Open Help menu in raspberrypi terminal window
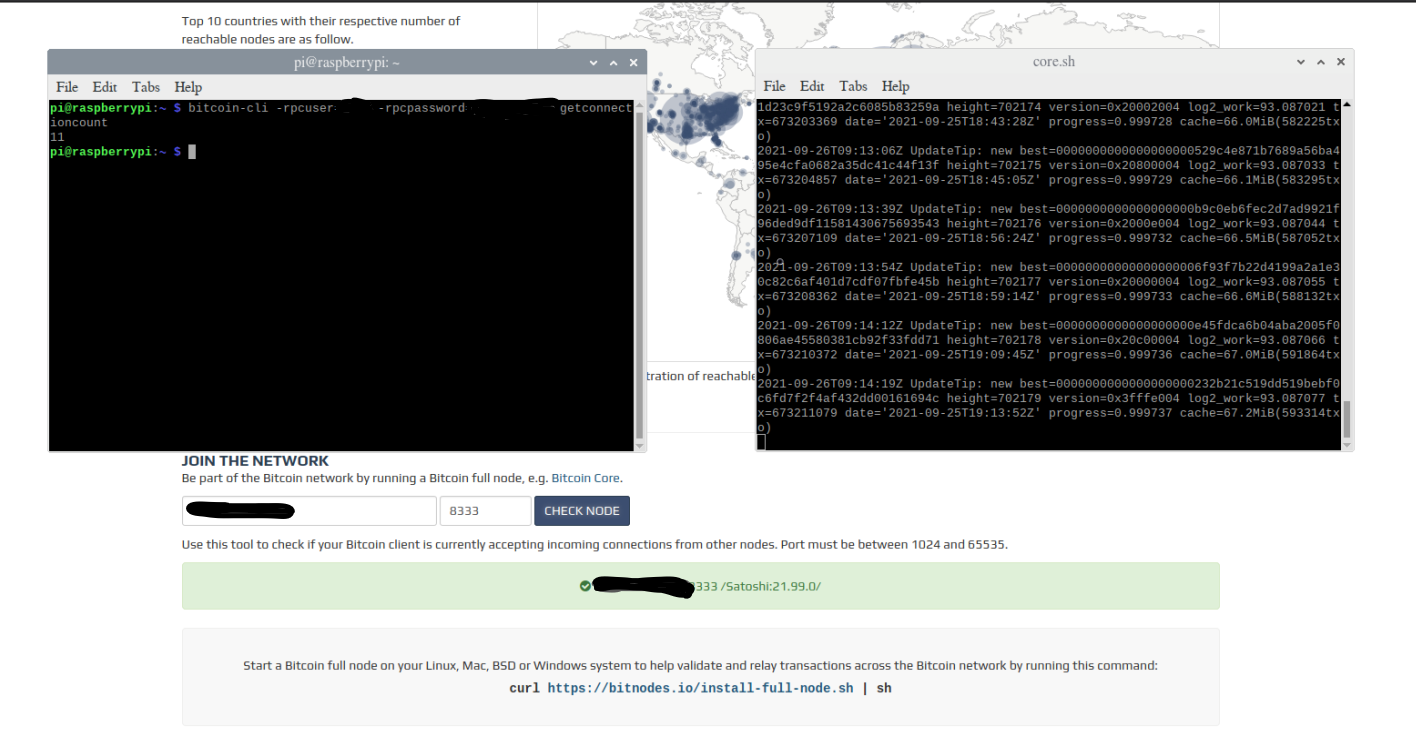 pyautogui.click(x=188, y=87)
